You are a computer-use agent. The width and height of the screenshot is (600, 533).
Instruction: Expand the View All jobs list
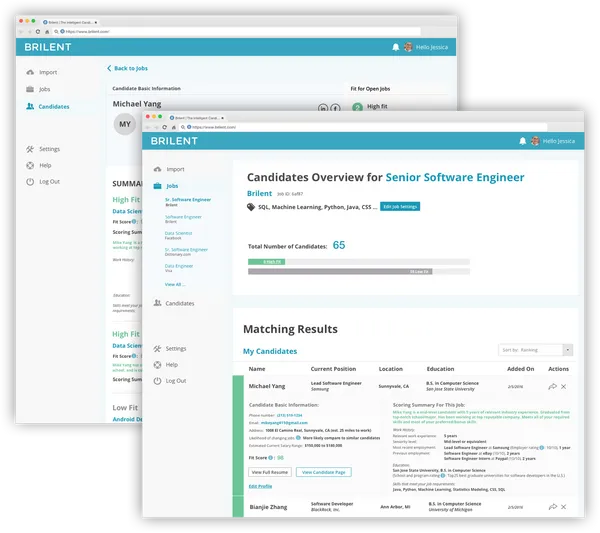pyautogui.click(x=175, y=284)
